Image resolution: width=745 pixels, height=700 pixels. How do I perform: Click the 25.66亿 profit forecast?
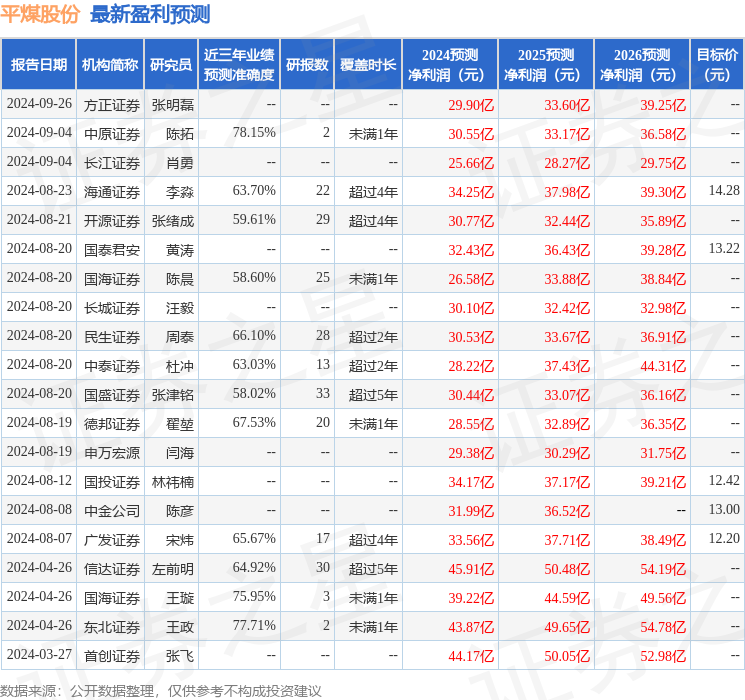pos(471,163)
